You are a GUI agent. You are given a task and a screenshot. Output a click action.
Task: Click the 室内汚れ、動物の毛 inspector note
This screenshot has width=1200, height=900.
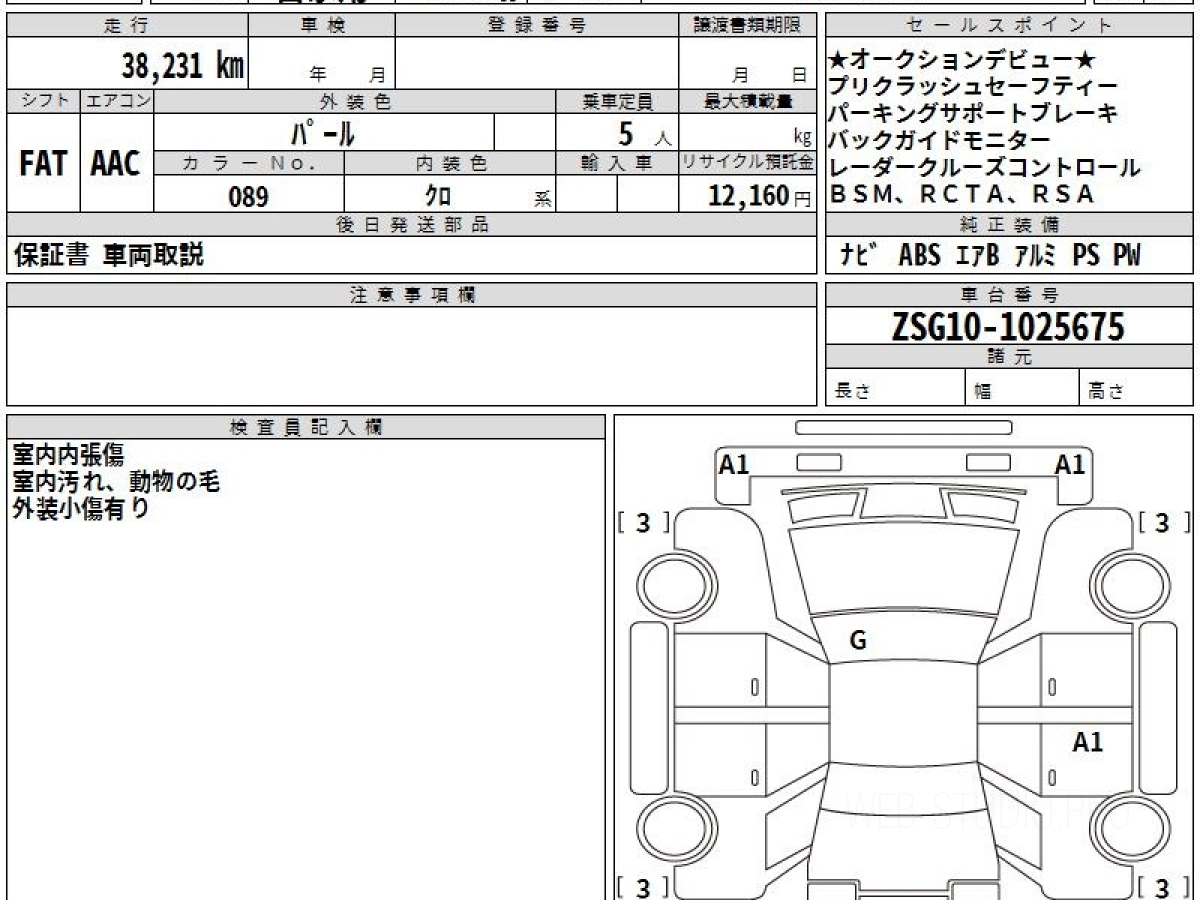[116, 482]
